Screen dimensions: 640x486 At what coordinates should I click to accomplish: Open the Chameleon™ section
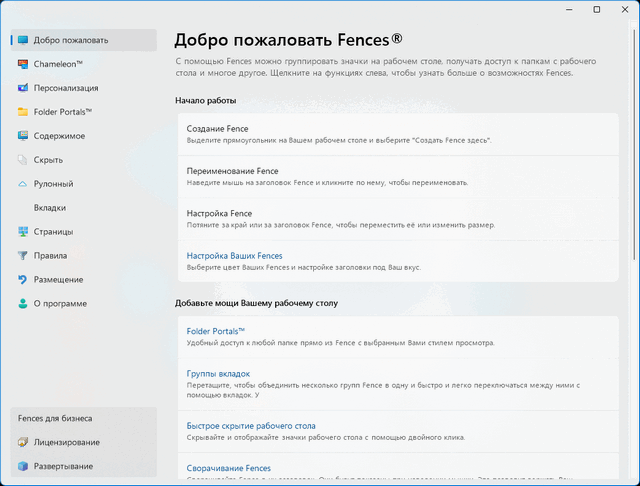click(x=84, y=64)
